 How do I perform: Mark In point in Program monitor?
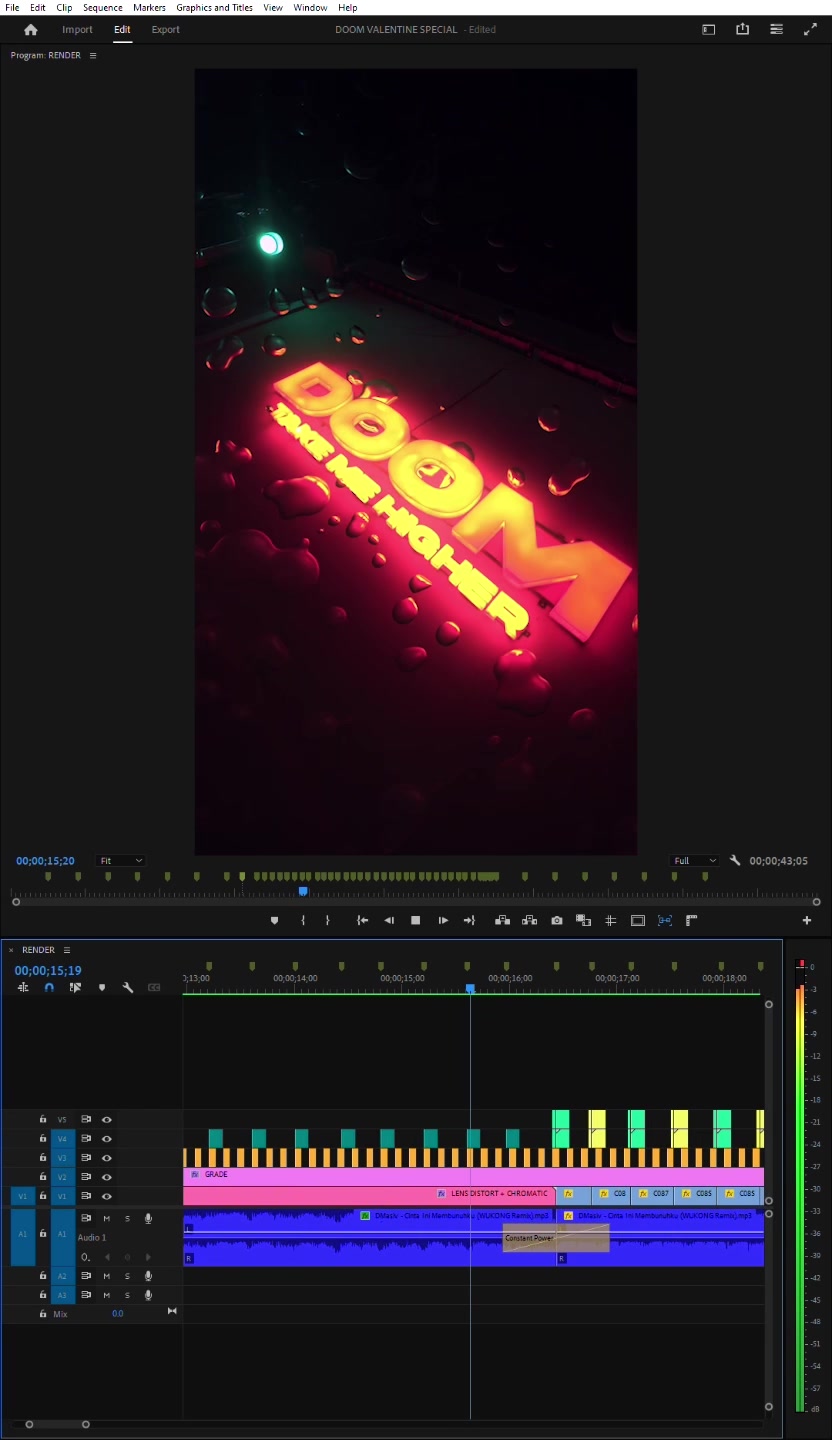(303, 921)
